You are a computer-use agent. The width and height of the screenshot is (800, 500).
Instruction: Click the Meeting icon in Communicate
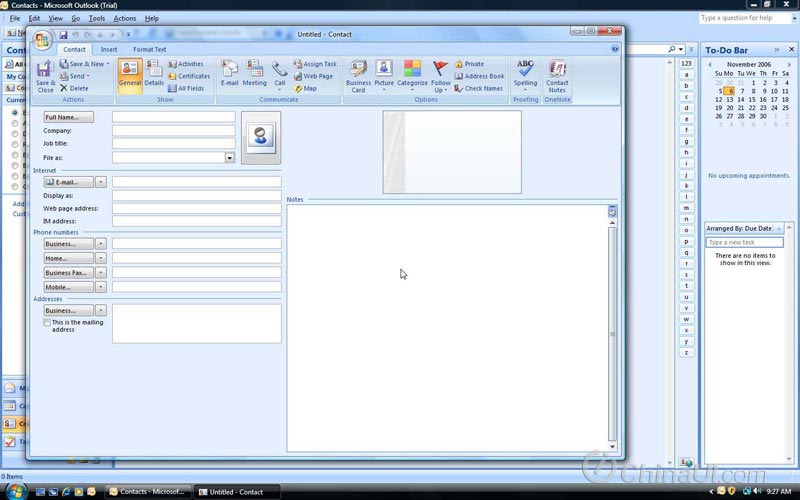coord(254,71)
